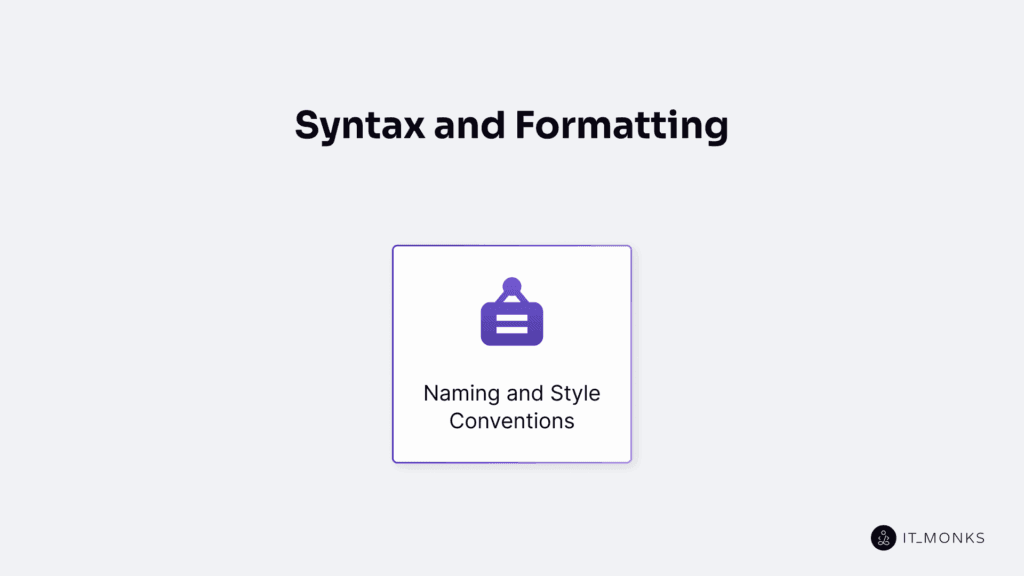Image resolution: width=1024 pixels, height=576 pixels.
Task: Select the Syntax and Formatting heading
Action: 511,124
